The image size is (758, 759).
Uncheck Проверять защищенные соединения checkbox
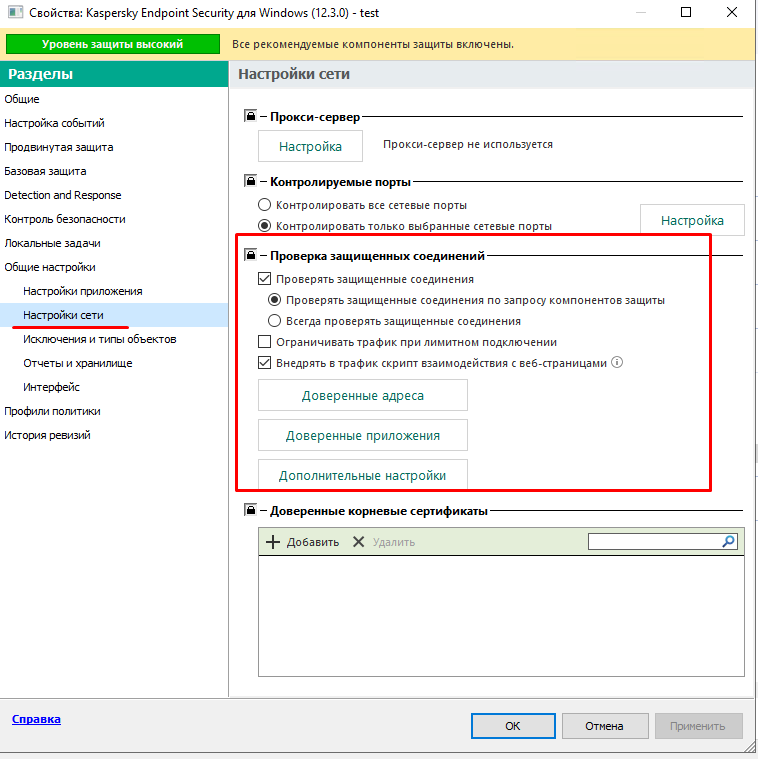264,279
